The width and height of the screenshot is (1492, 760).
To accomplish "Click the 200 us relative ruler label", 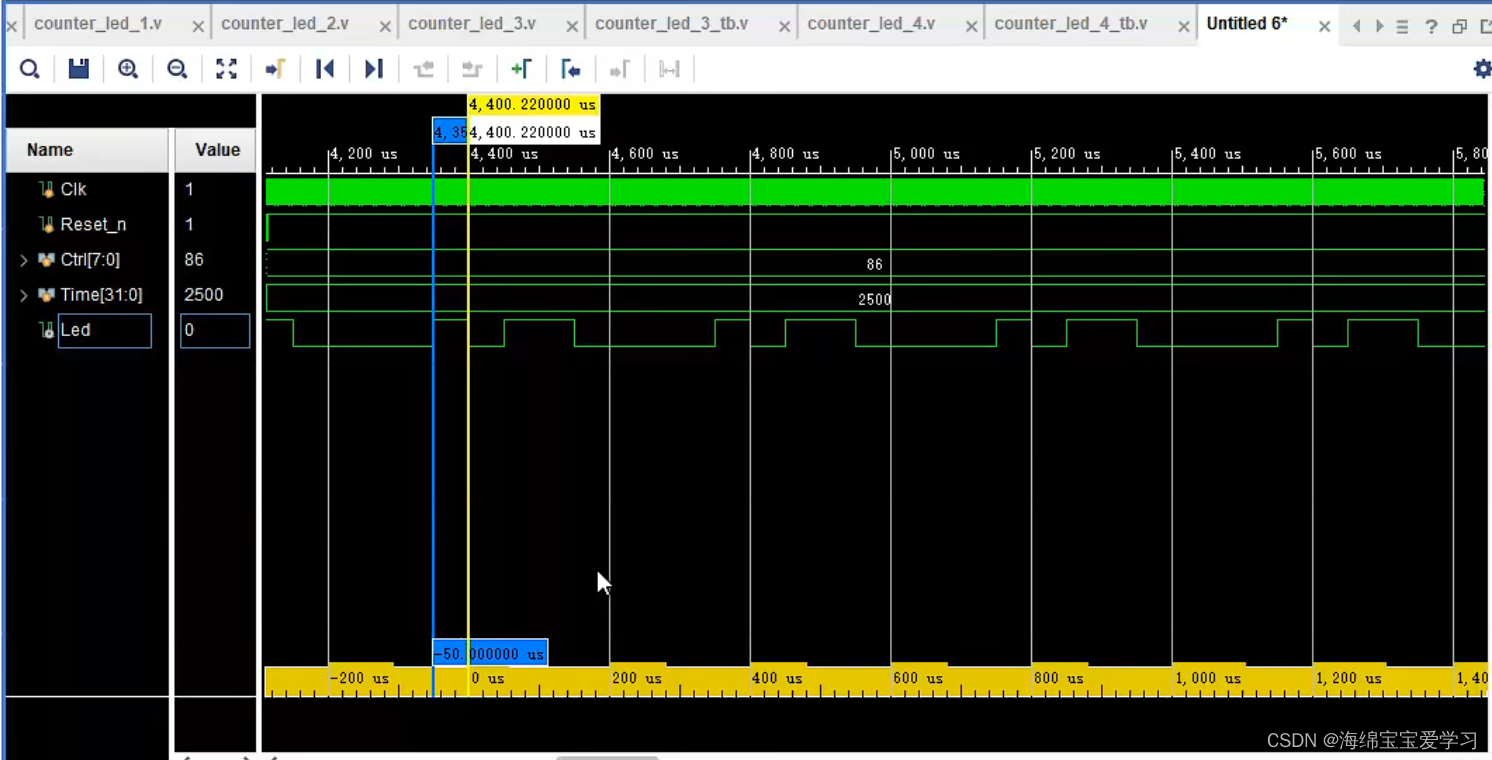I will point(637,678).
